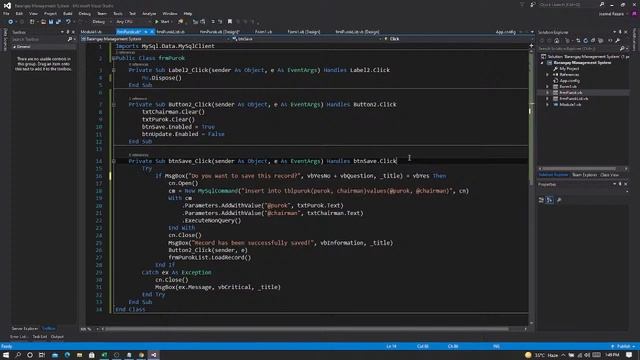Click the Collapse All icon in Solution Explorer
Viewport: 640px width, 360px height.
(x=593, y=40)
